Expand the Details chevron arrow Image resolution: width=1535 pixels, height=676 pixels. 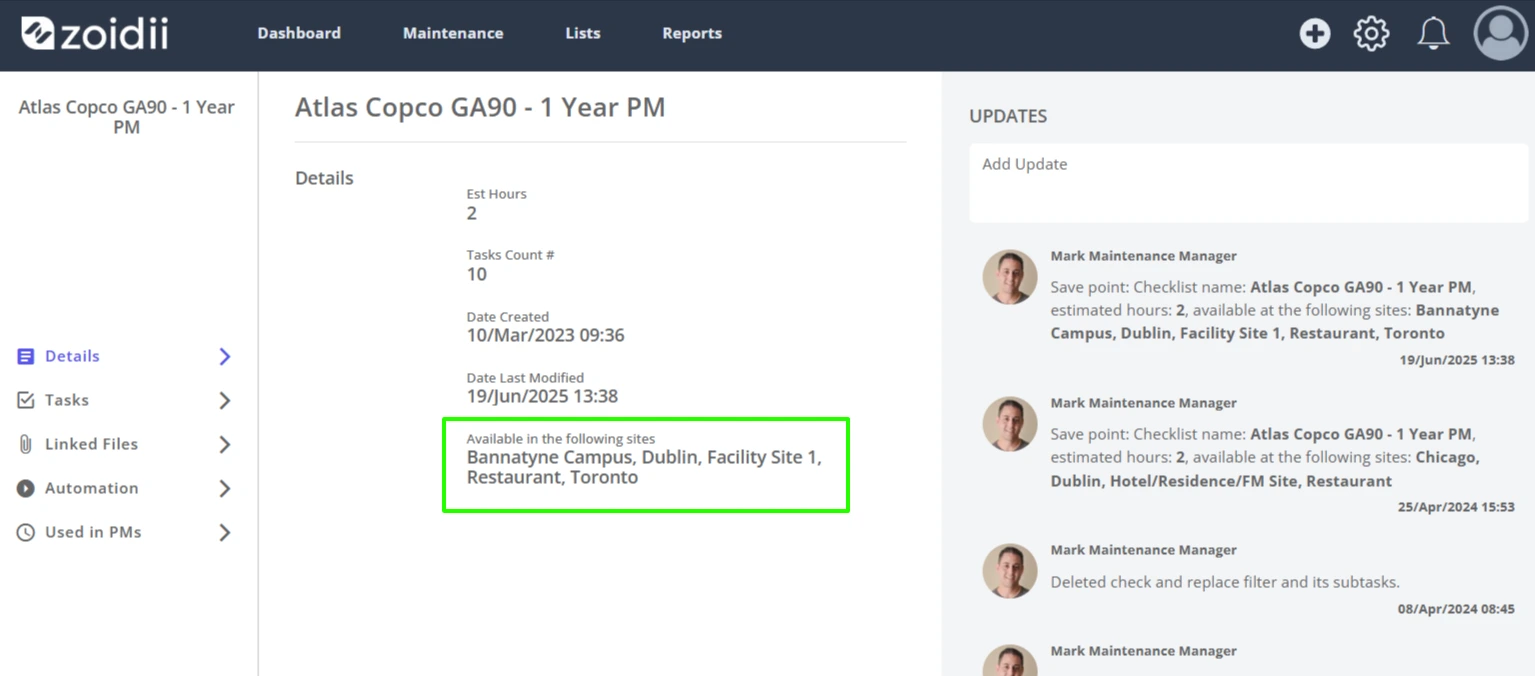click(225, 357)
